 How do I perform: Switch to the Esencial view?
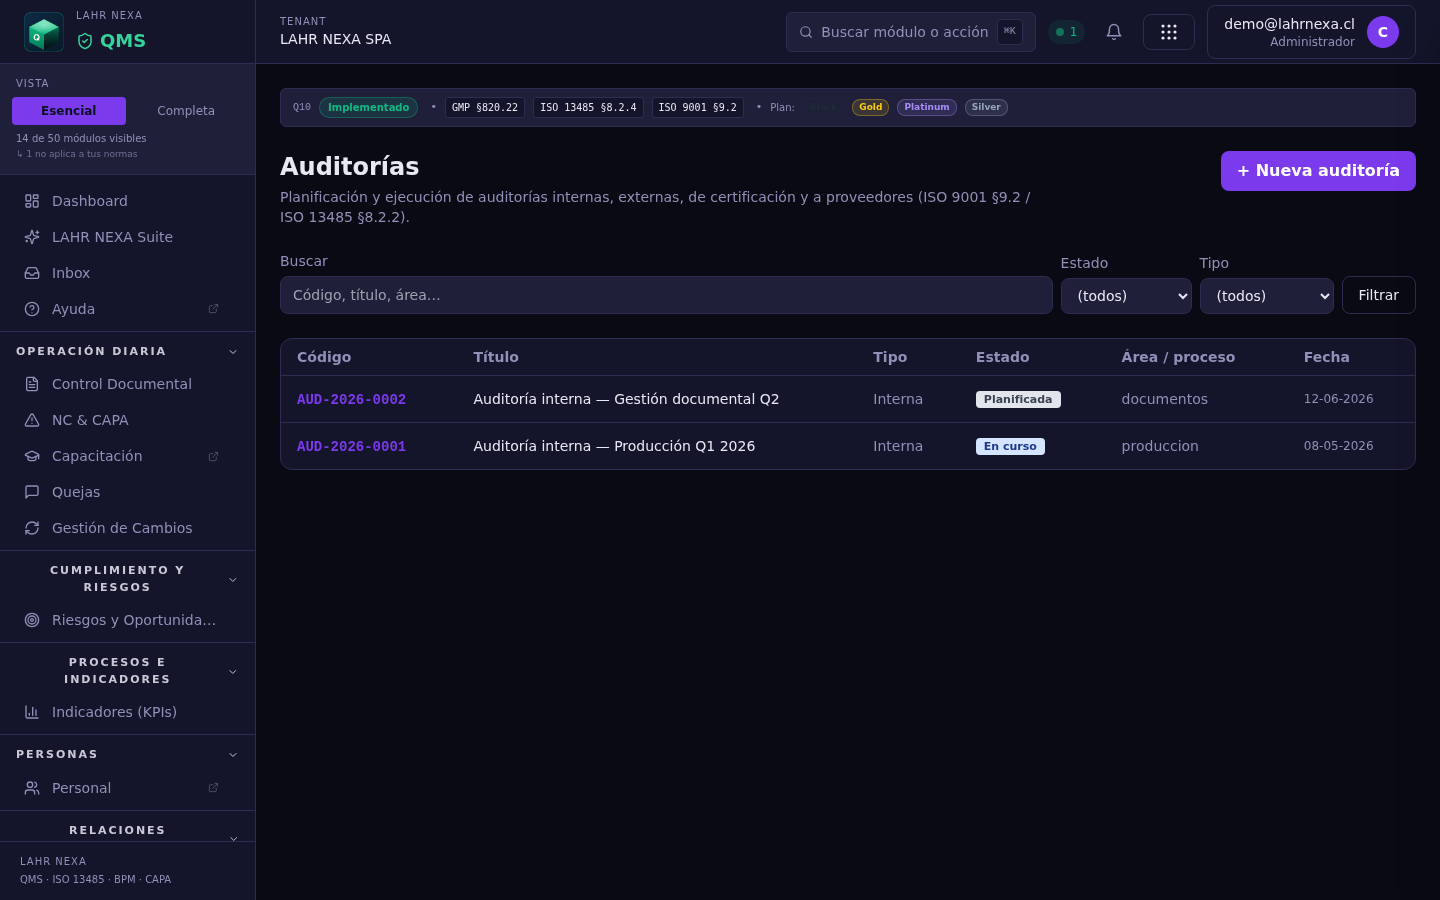pyautogui.click(x=69, y=111)
